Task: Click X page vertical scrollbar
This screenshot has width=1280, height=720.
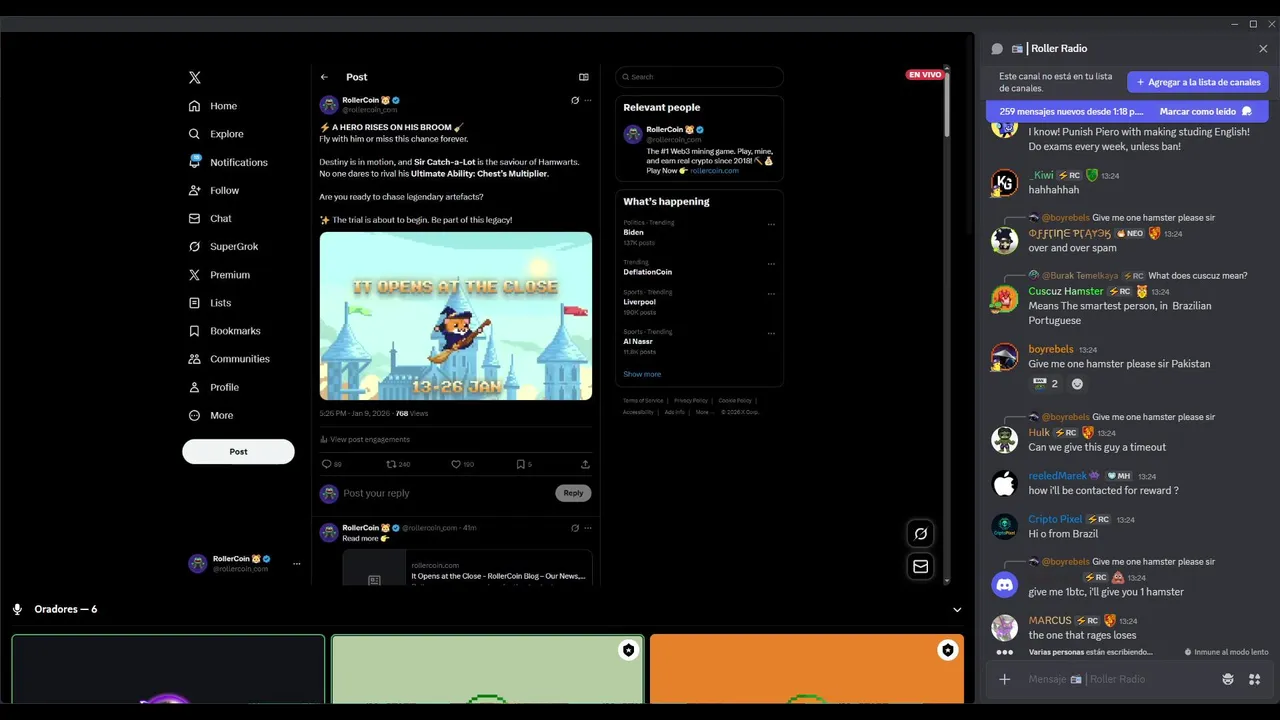Action: point(946,103)
